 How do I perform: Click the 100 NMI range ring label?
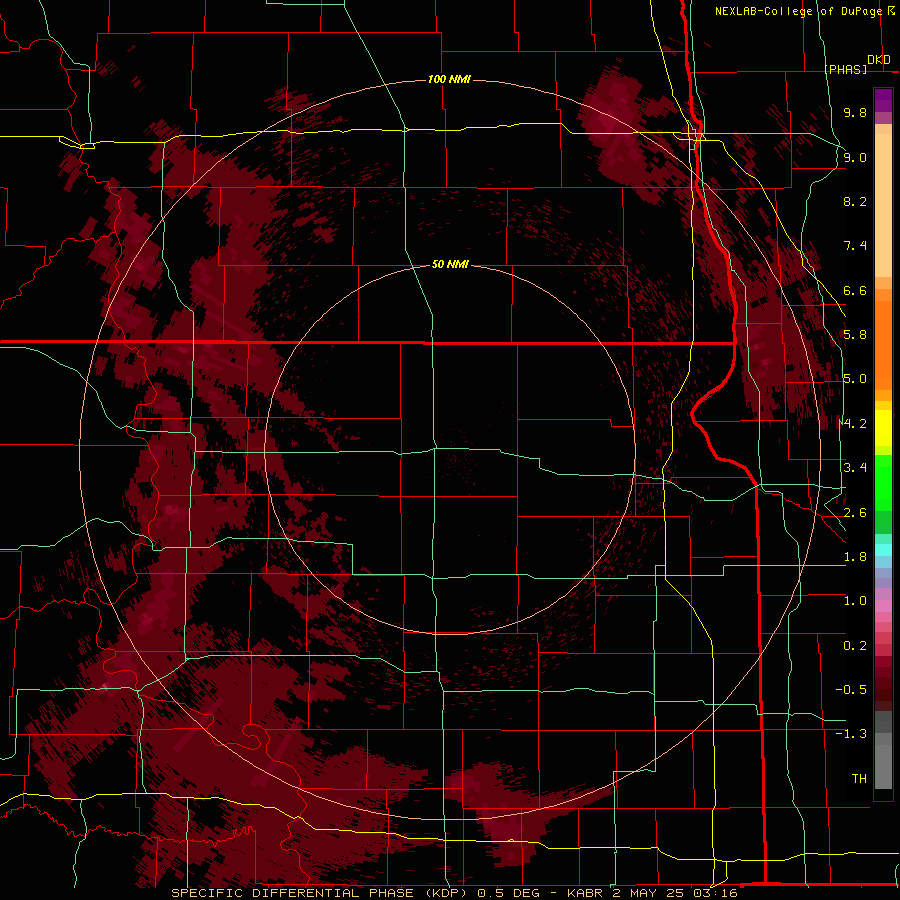point(449,79)
